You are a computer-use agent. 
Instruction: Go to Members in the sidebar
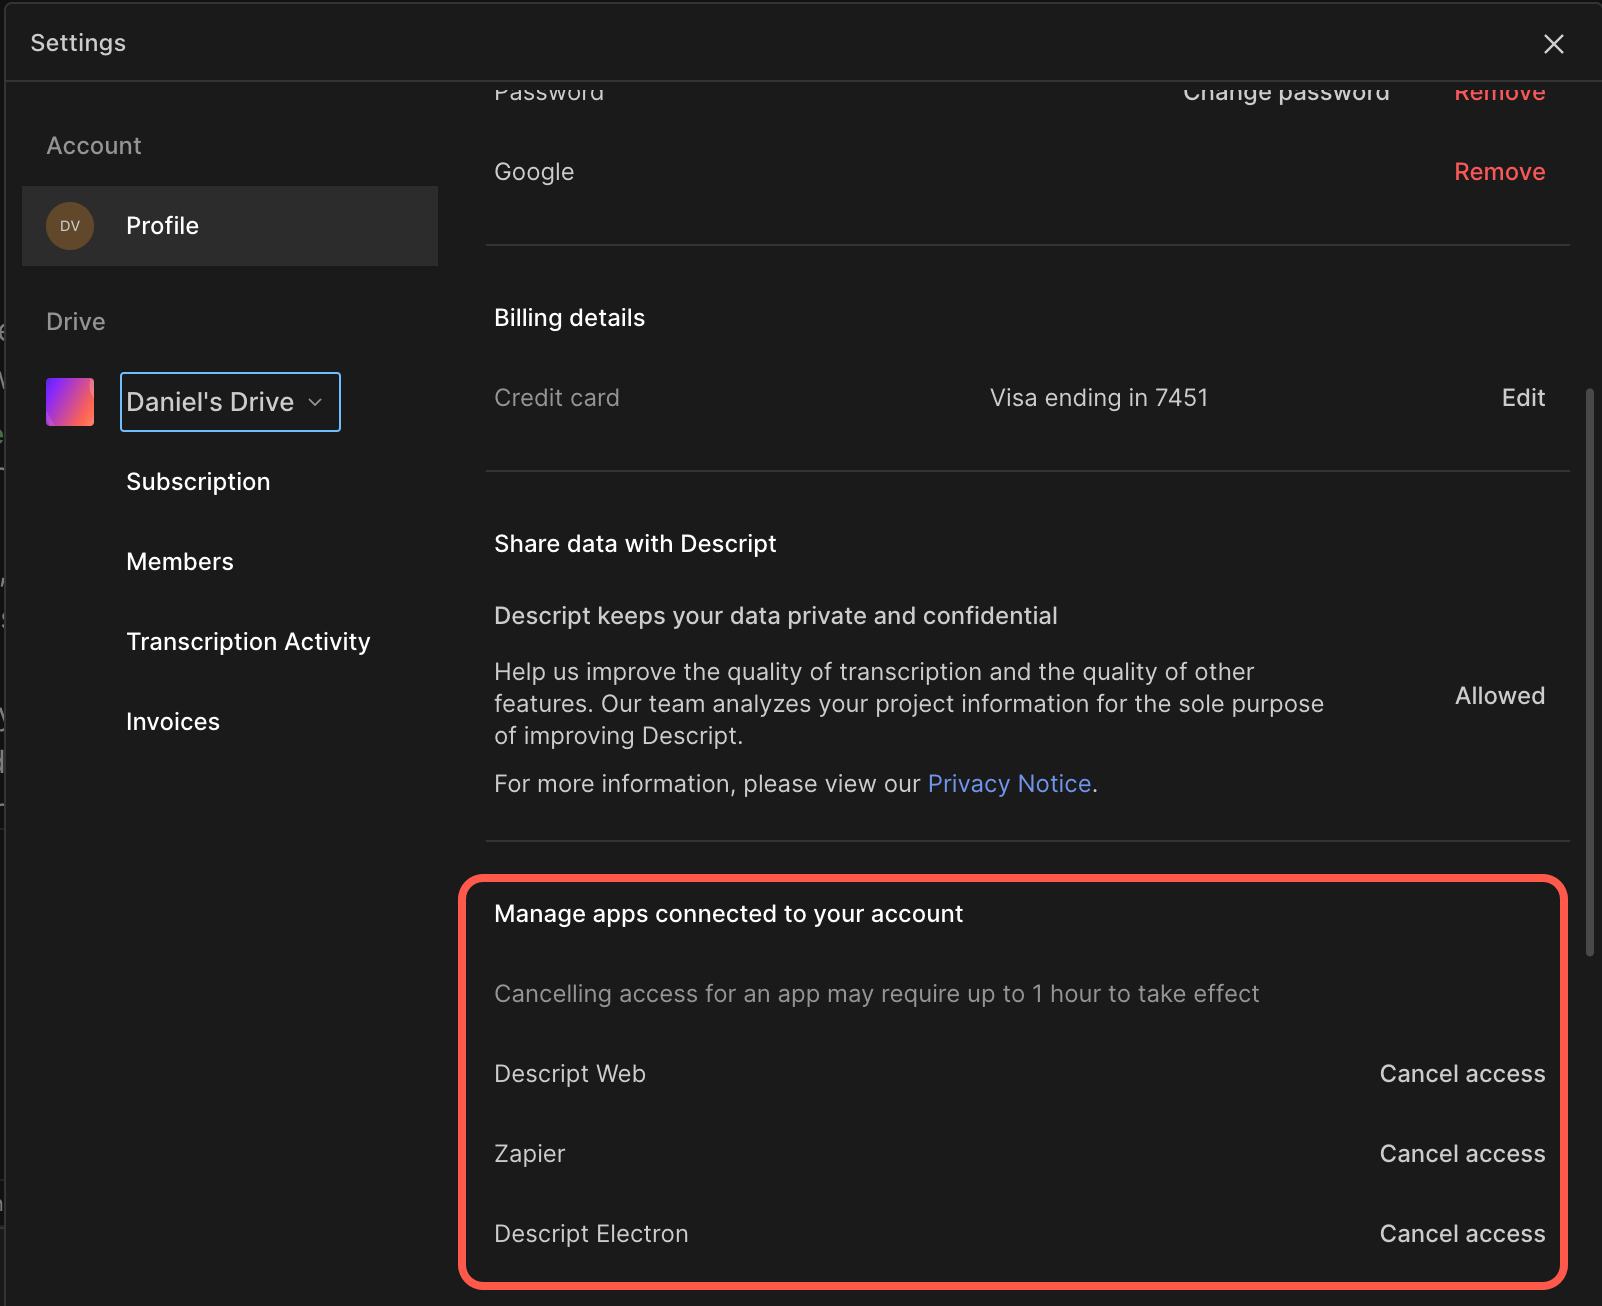180,562
